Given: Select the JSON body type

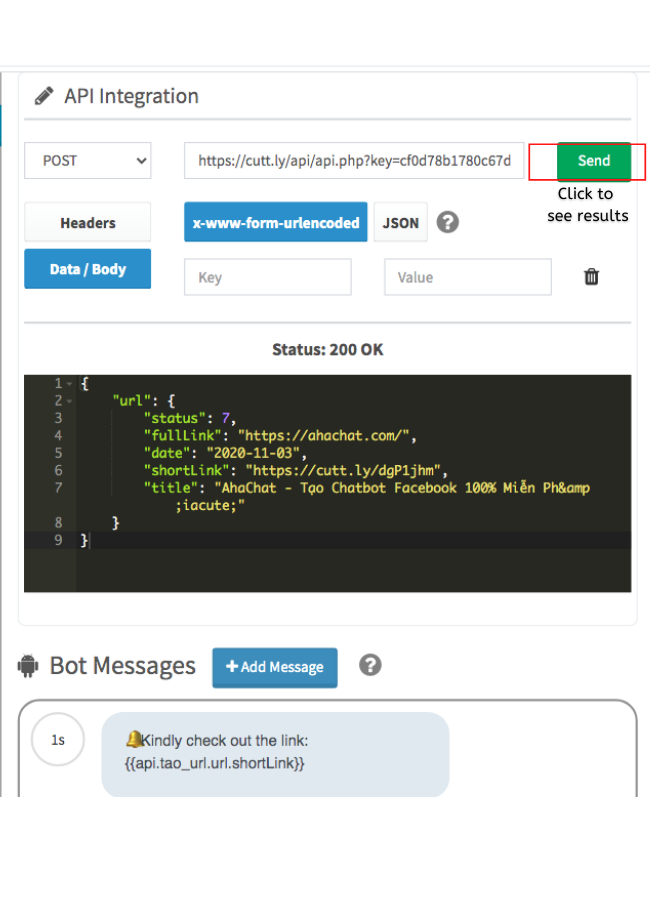Looking at the screenshot, I should point(401,222).
